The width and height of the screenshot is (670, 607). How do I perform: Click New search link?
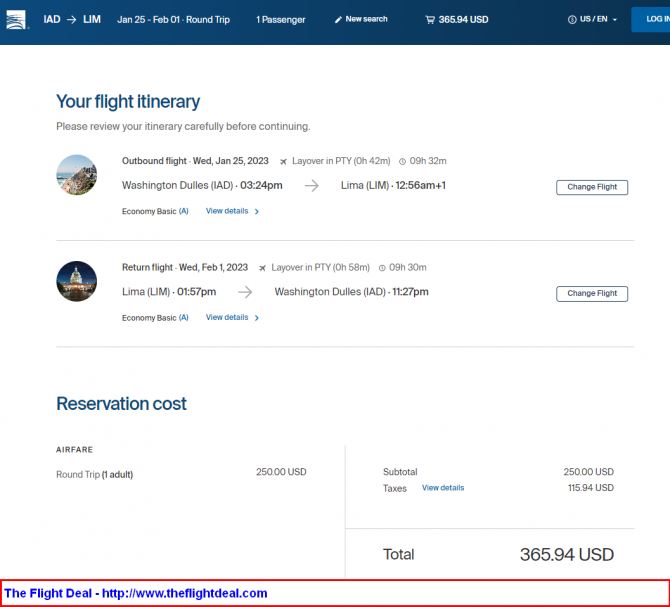tap(366, 19)
